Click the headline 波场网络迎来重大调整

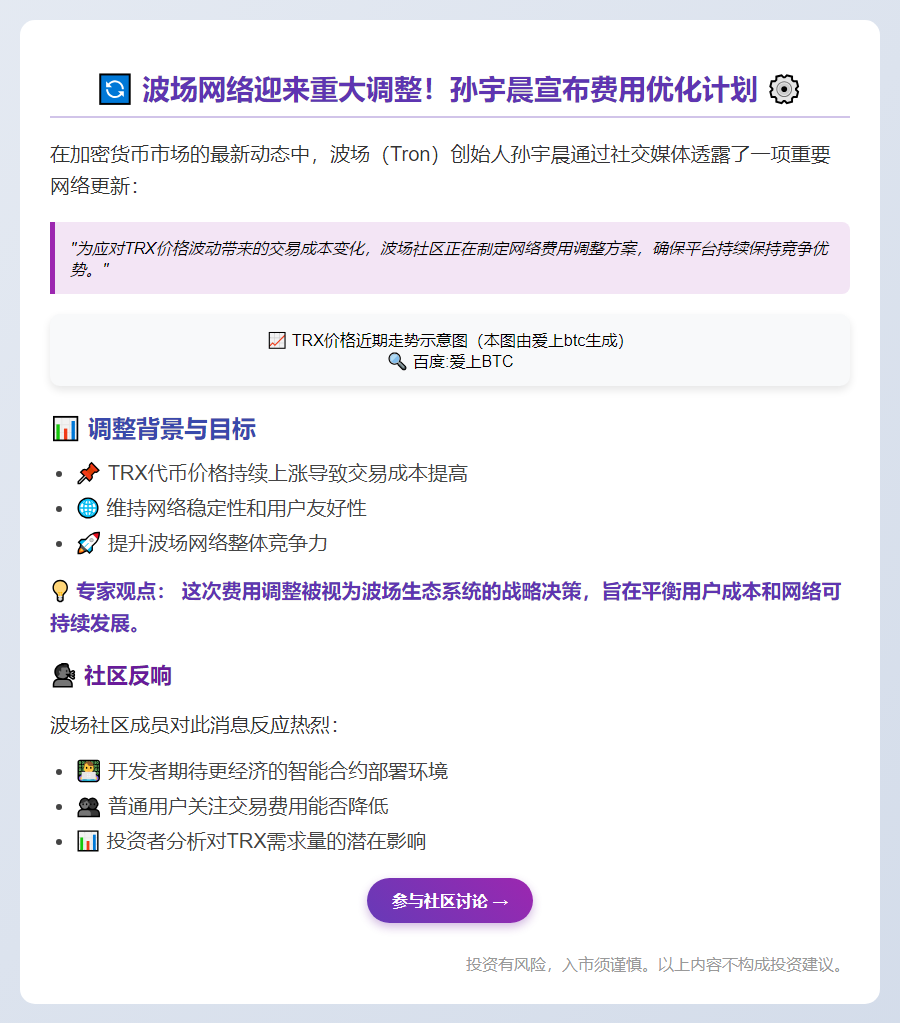tap(450, 88)
